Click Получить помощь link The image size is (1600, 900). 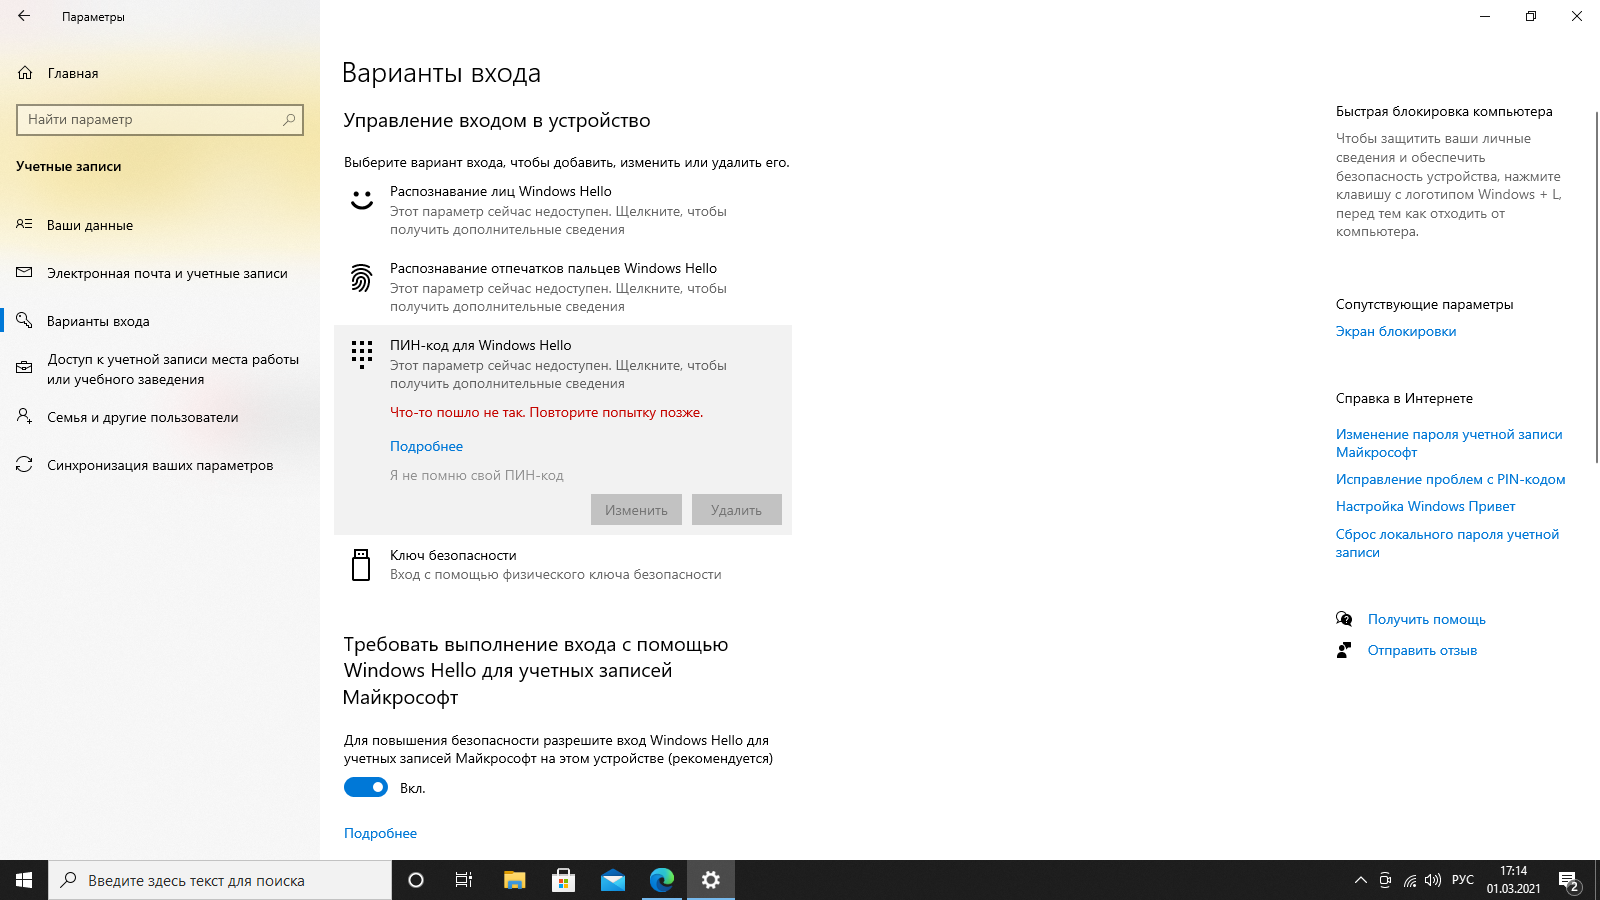tap(1427, 619)
